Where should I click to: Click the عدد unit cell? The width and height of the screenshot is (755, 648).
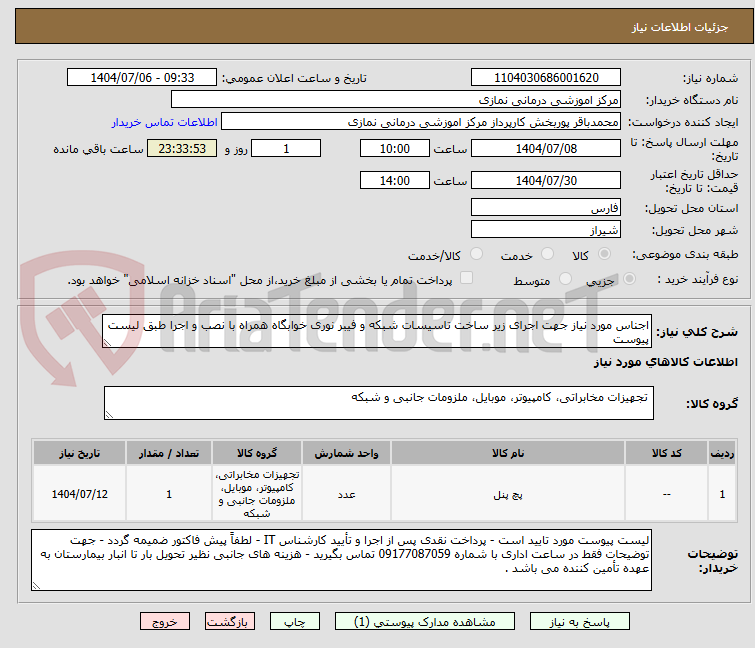click(x=346, y=494)
